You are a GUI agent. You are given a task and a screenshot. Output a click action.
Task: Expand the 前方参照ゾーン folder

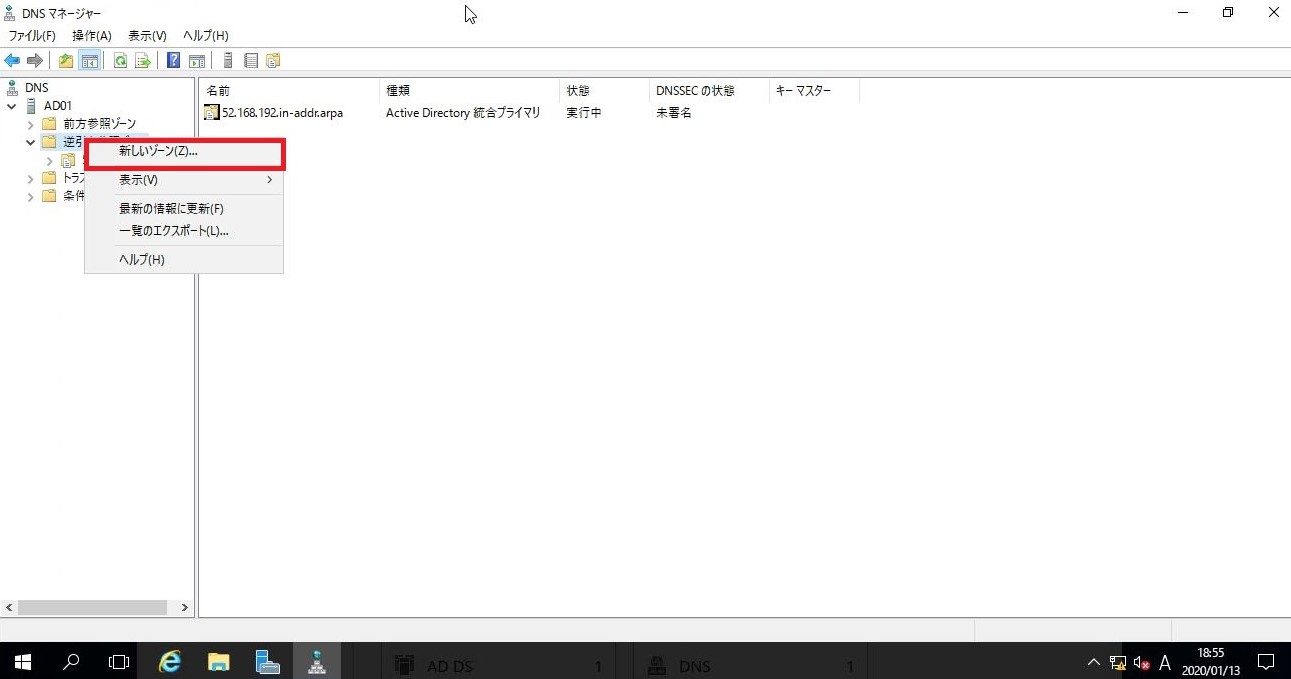tap(30, 124)
